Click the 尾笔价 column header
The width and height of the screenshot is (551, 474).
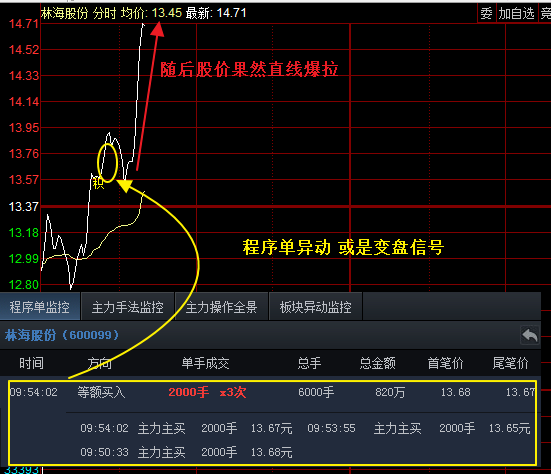[511, 363]
